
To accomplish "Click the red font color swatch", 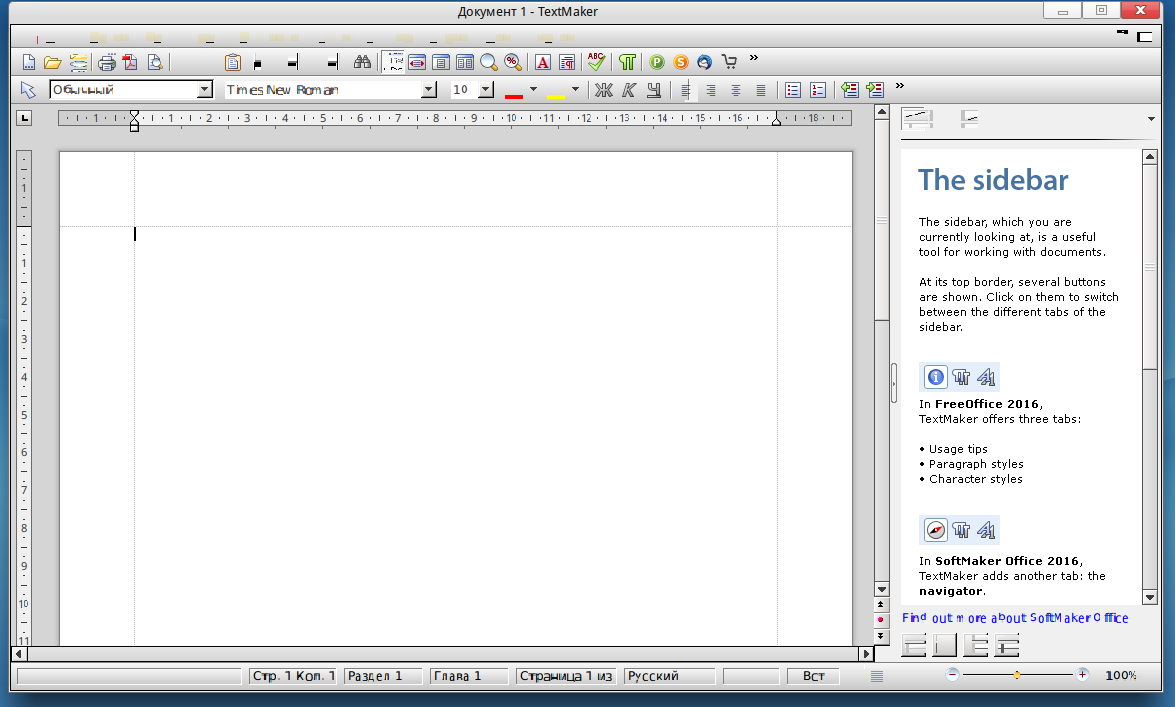I will 514,91.
